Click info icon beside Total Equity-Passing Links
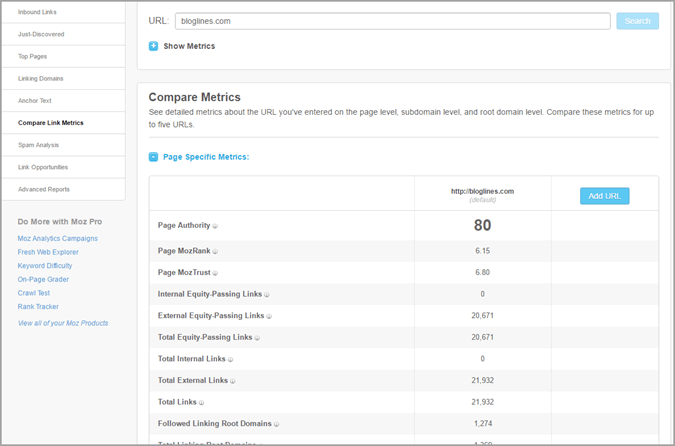 257,338
